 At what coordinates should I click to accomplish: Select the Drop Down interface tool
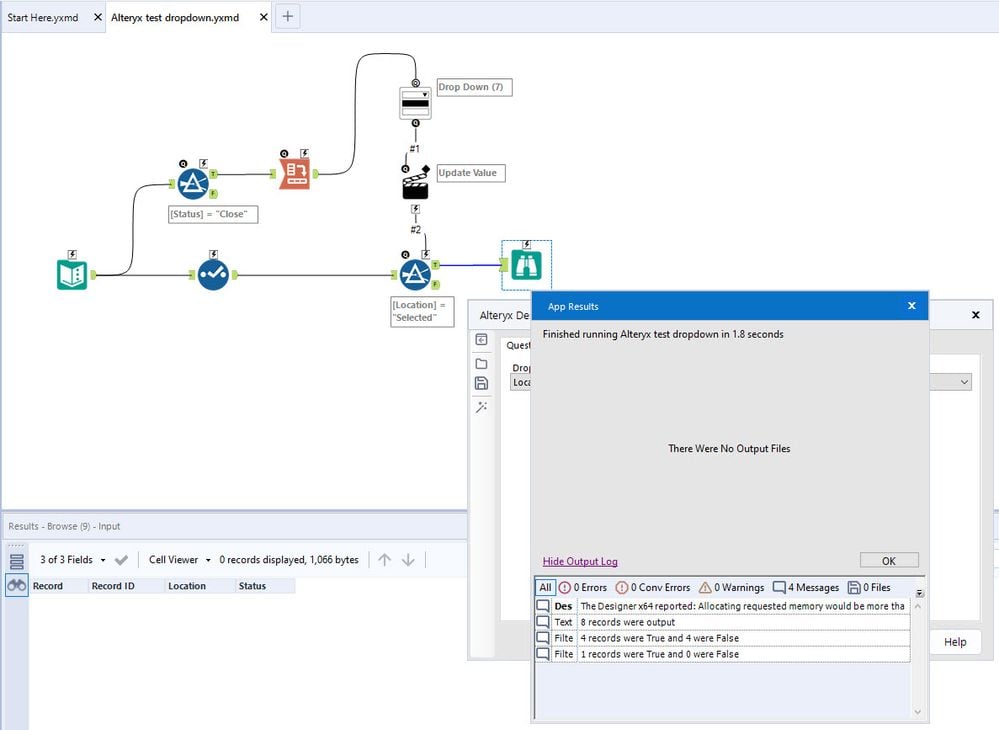[x=415, y=103]
